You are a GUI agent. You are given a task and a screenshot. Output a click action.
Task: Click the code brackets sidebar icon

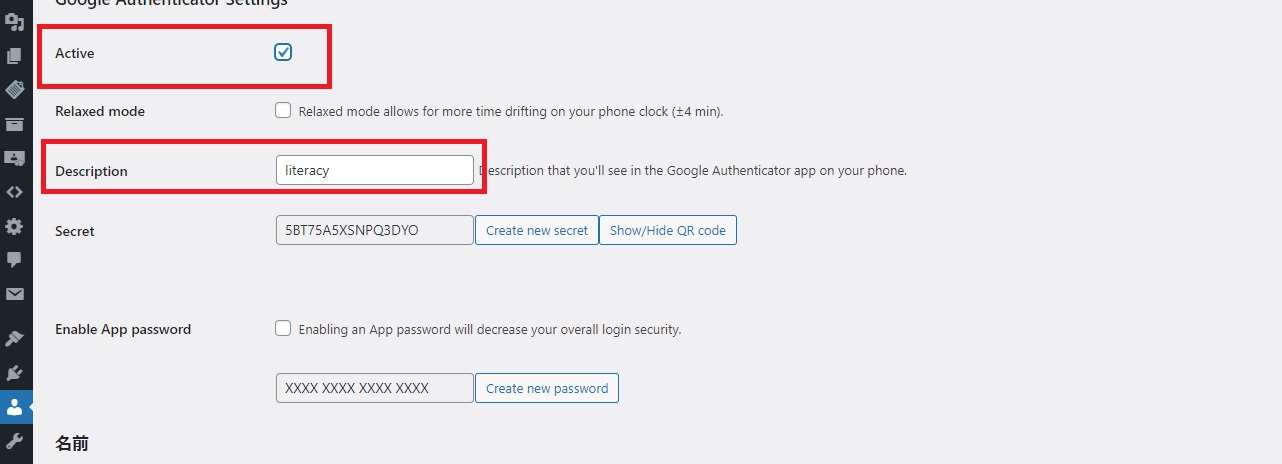(x=14, y=192)
